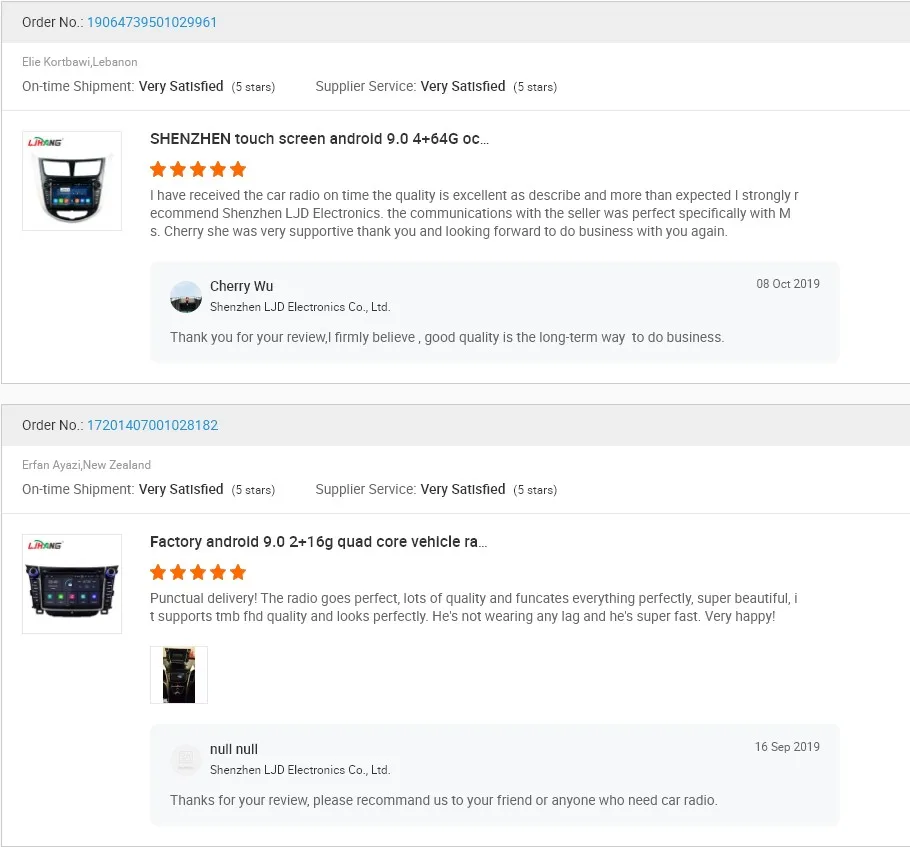Screen dimensions: 910x847
Task: Click first review's Supplier Service Very Satisfied
Action: 462,87
